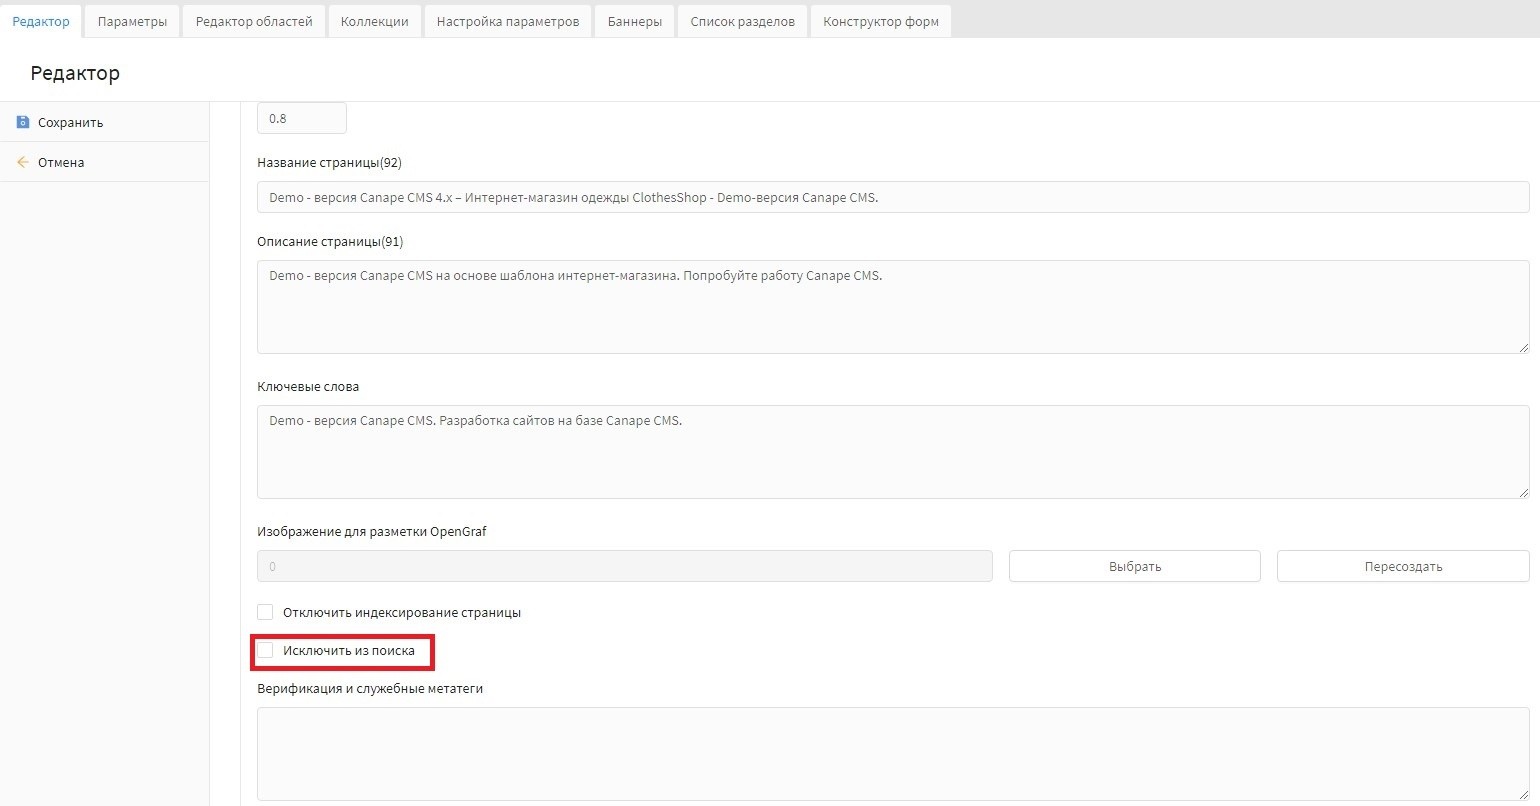The image size is (1540, 806).
Task: Switch to the Конструктор форм tab
Action: [x=880, y=21]
